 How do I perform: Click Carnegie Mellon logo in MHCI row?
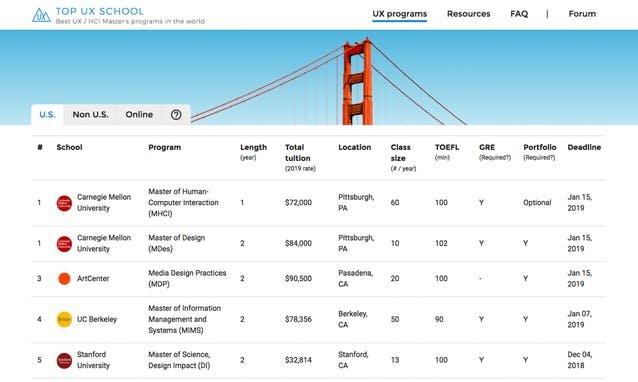pos(64,203)
